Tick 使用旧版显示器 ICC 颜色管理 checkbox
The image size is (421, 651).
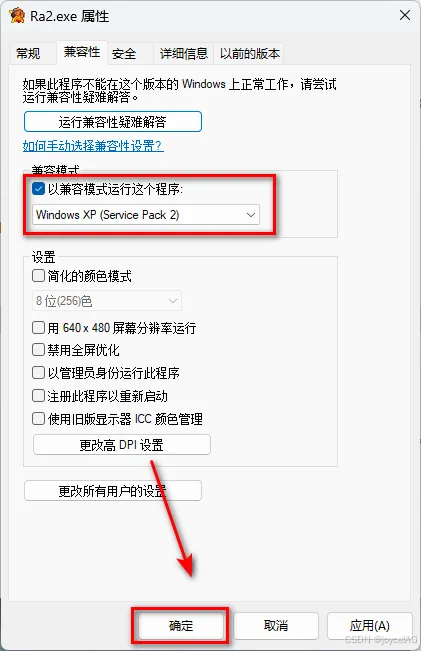coord(38,418)
